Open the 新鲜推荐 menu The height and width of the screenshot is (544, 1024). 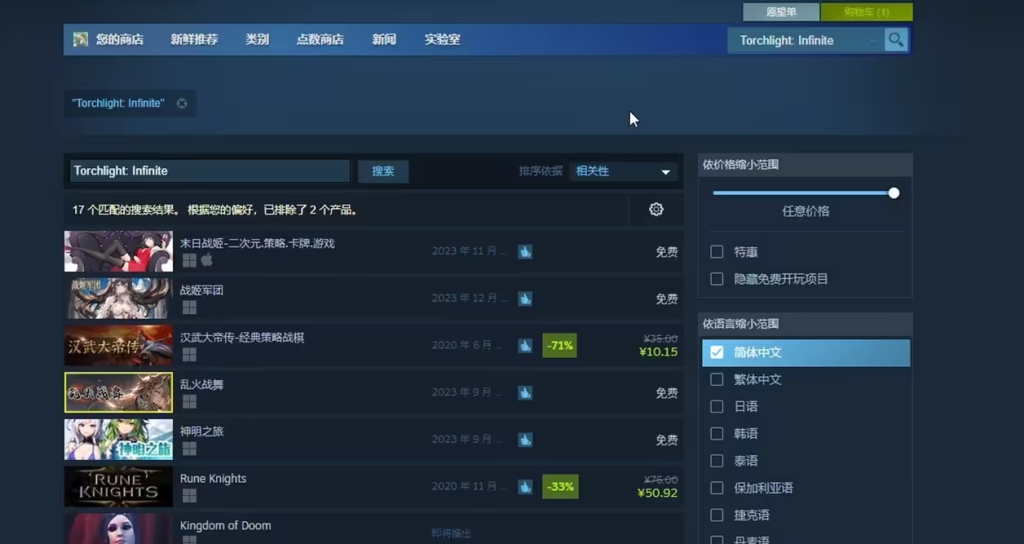coord(194,39)
